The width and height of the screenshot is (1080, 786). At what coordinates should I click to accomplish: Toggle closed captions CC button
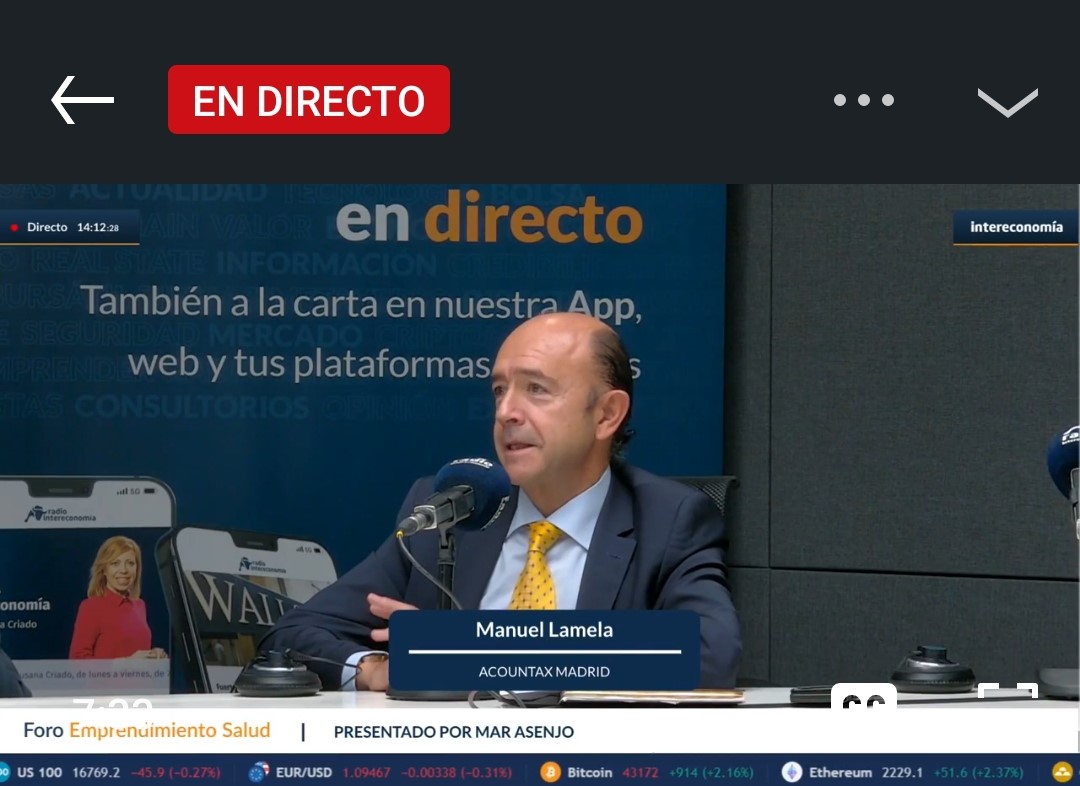pos(863,696)
